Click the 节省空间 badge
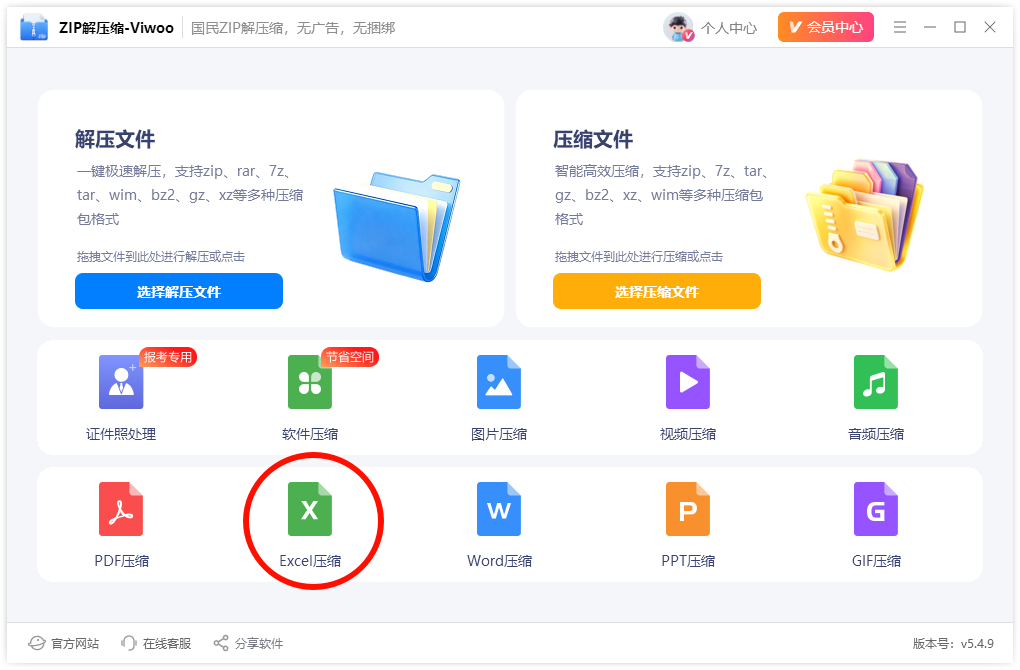 pos(350,357)
